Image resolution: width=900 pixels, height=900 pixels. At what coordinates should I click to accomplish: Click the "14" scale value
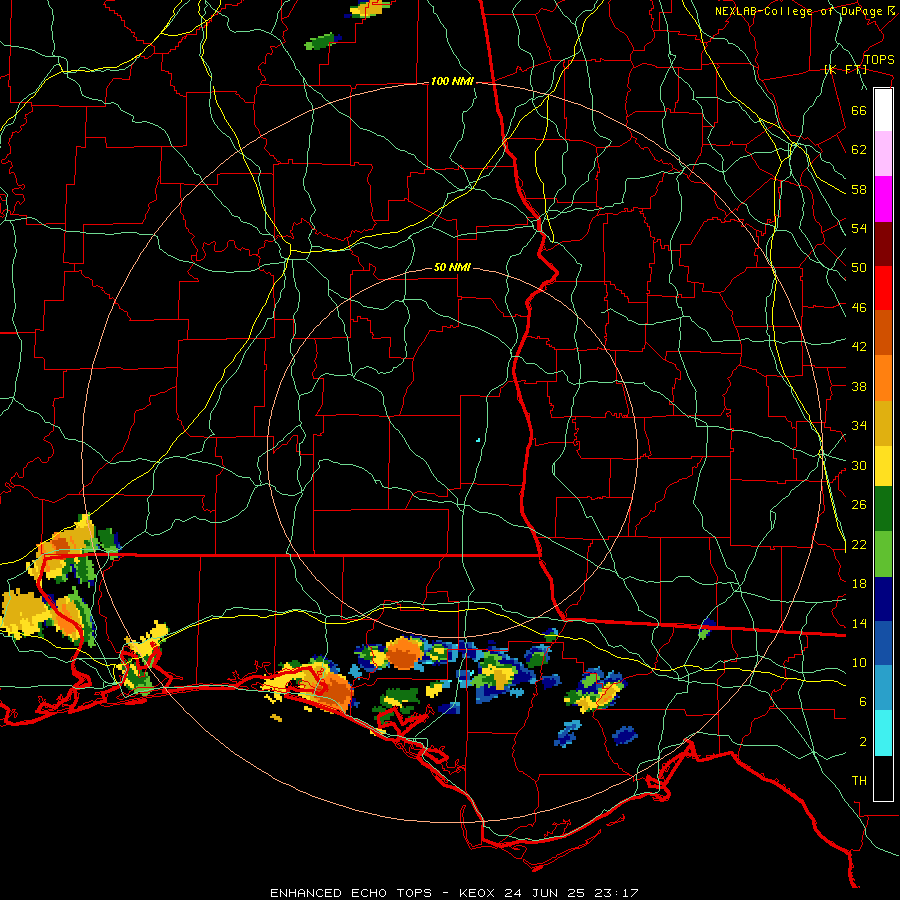pos(859,623)
